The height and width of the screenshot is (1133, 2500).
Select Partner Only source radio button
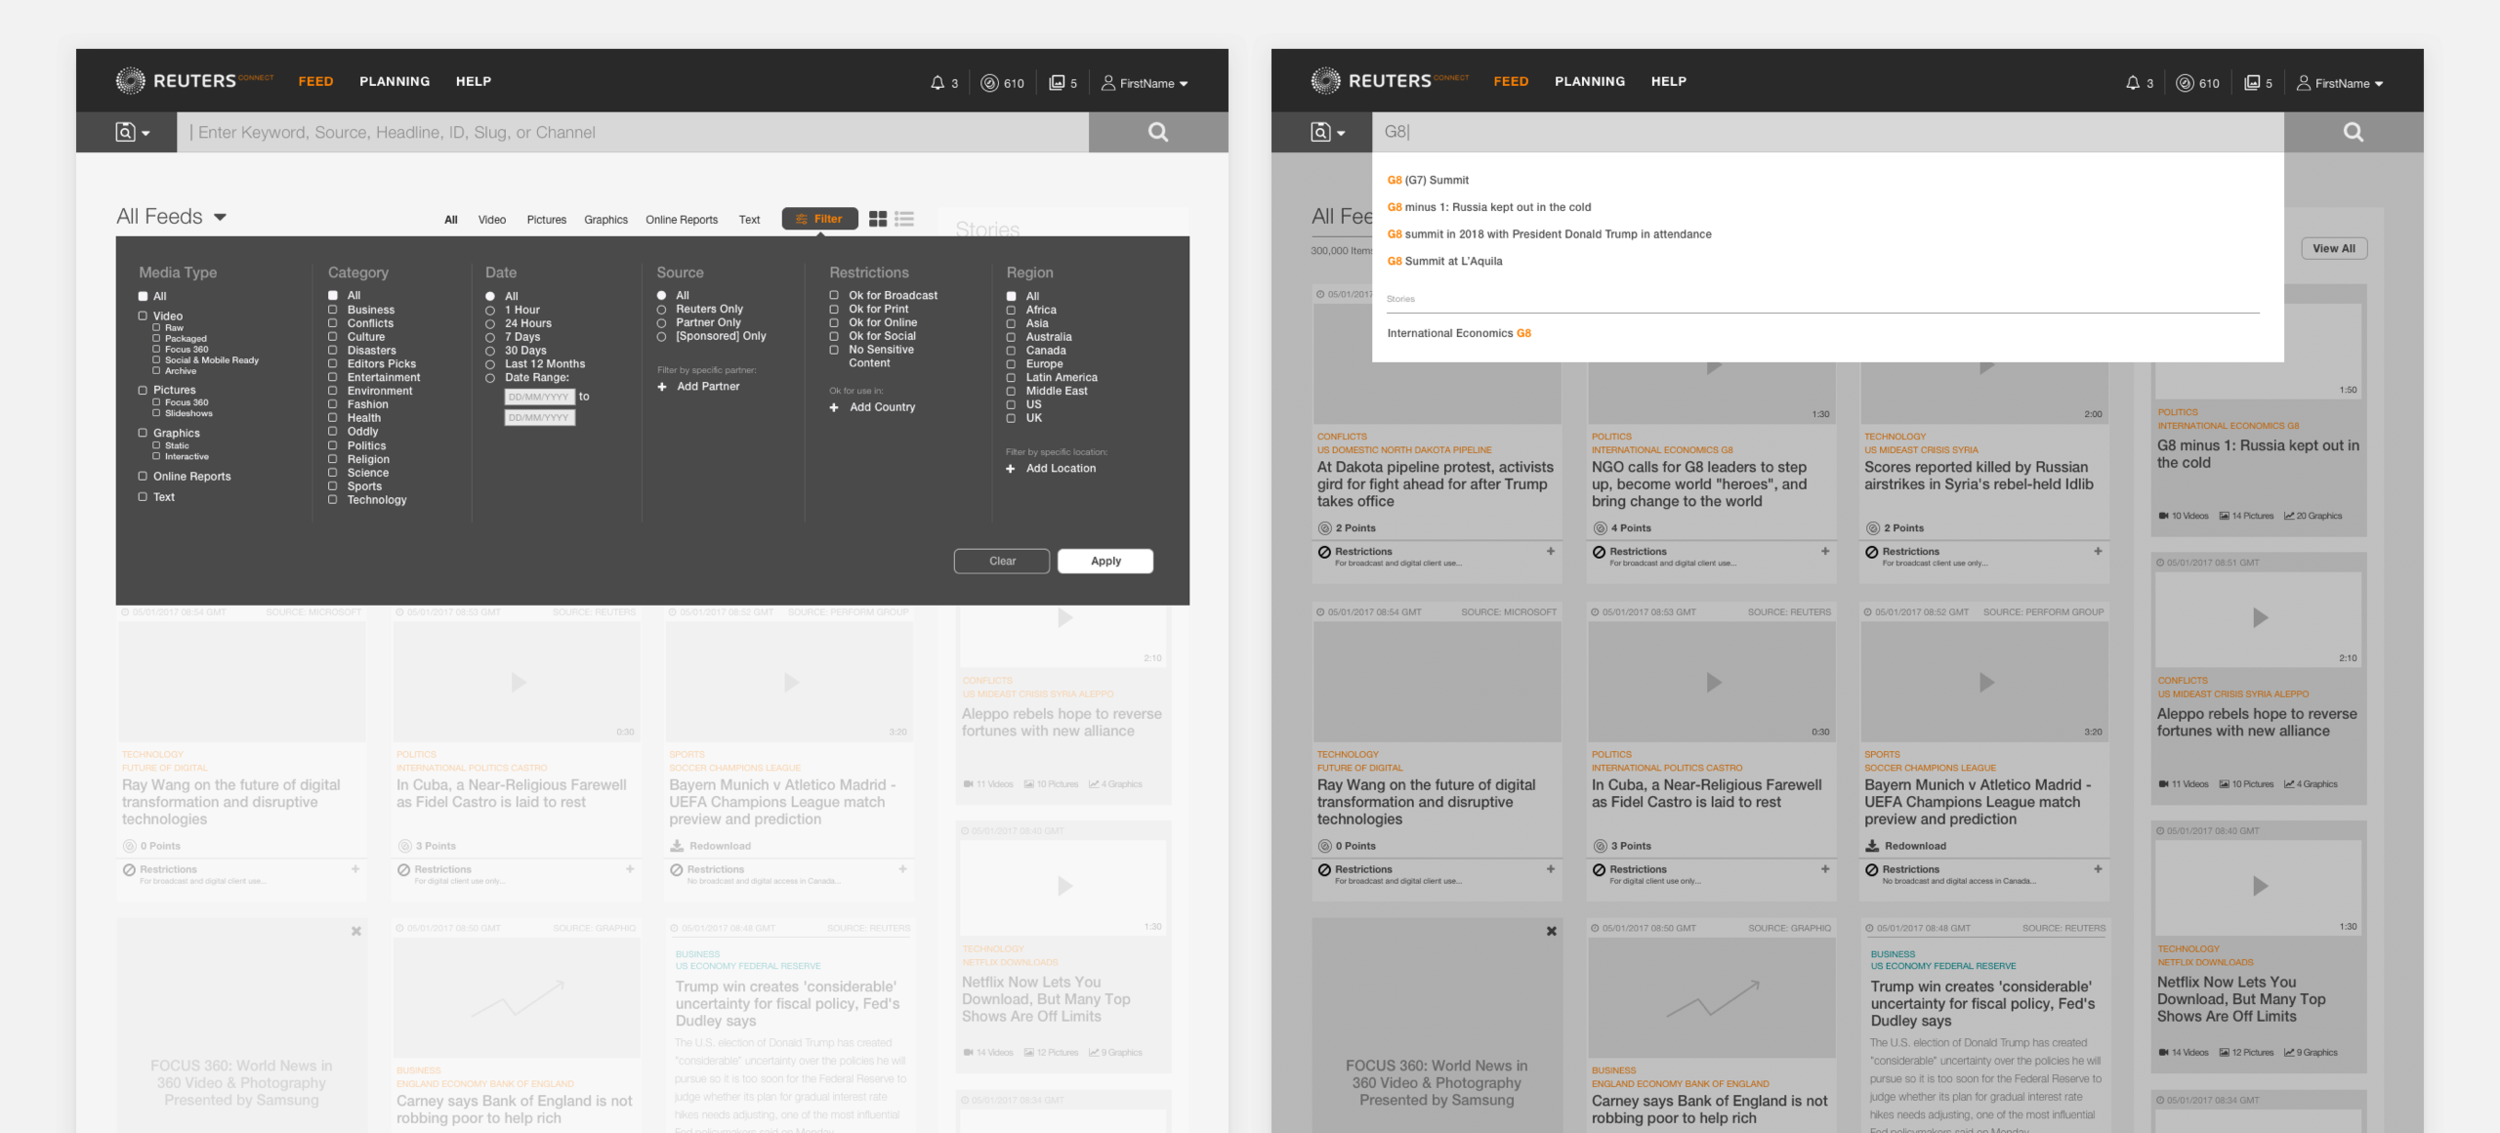click(x=661, y=323)
